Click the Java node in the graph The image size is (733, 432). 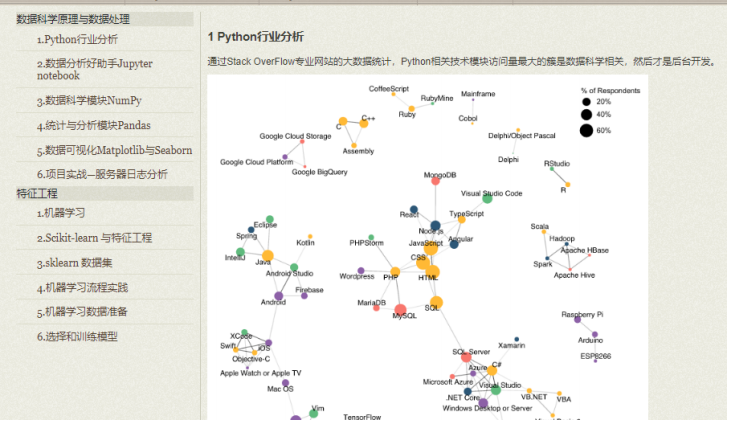[x=268, y=255]
